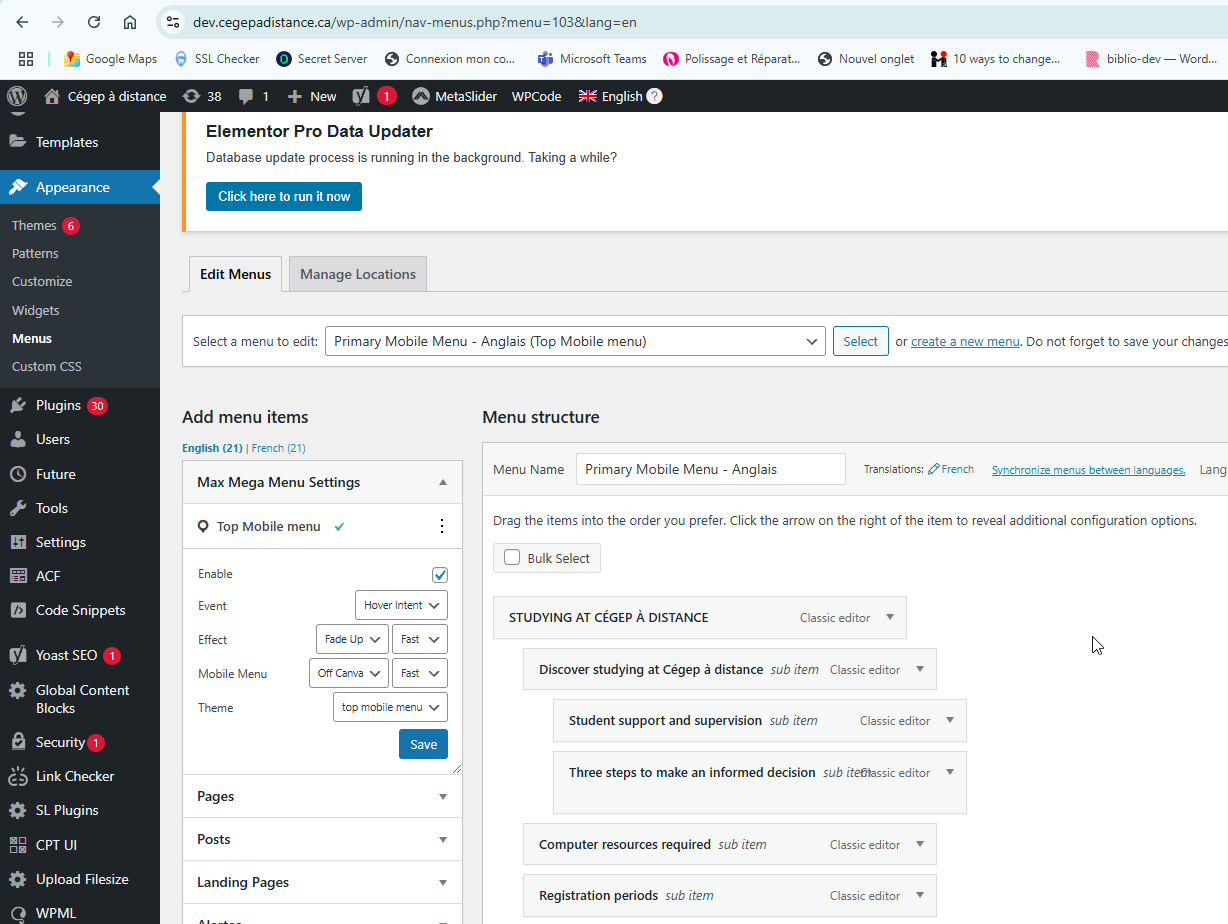Open the Yoast icon in admin bar
This screenshot has width=1228, height=924.
(x=362, y=96)
